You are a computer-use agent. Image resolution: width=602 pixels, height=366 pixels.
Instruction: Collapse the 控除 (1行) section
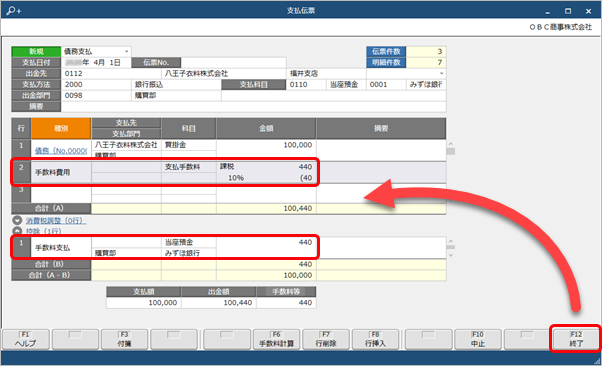pyautogui.click(x=17, y=231)
